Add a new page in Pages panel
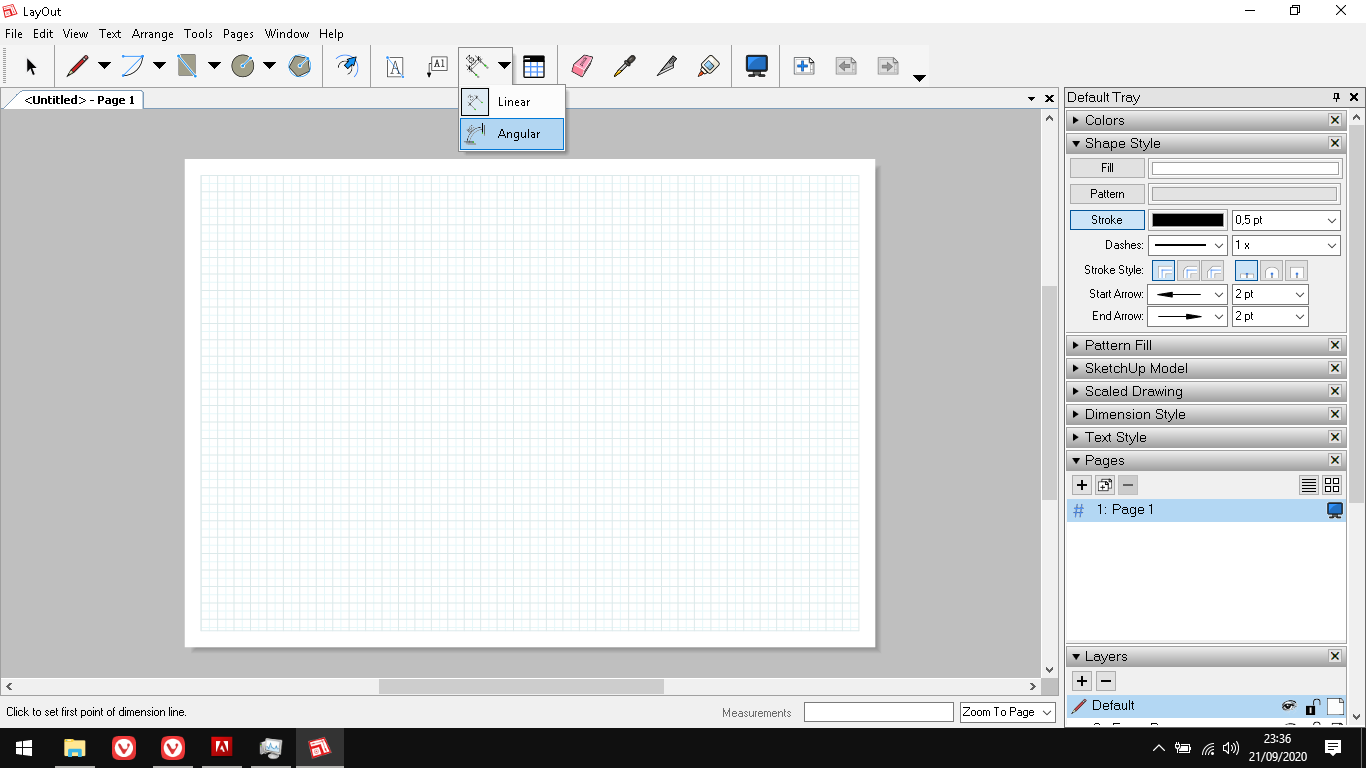 tap(1081, 485)
